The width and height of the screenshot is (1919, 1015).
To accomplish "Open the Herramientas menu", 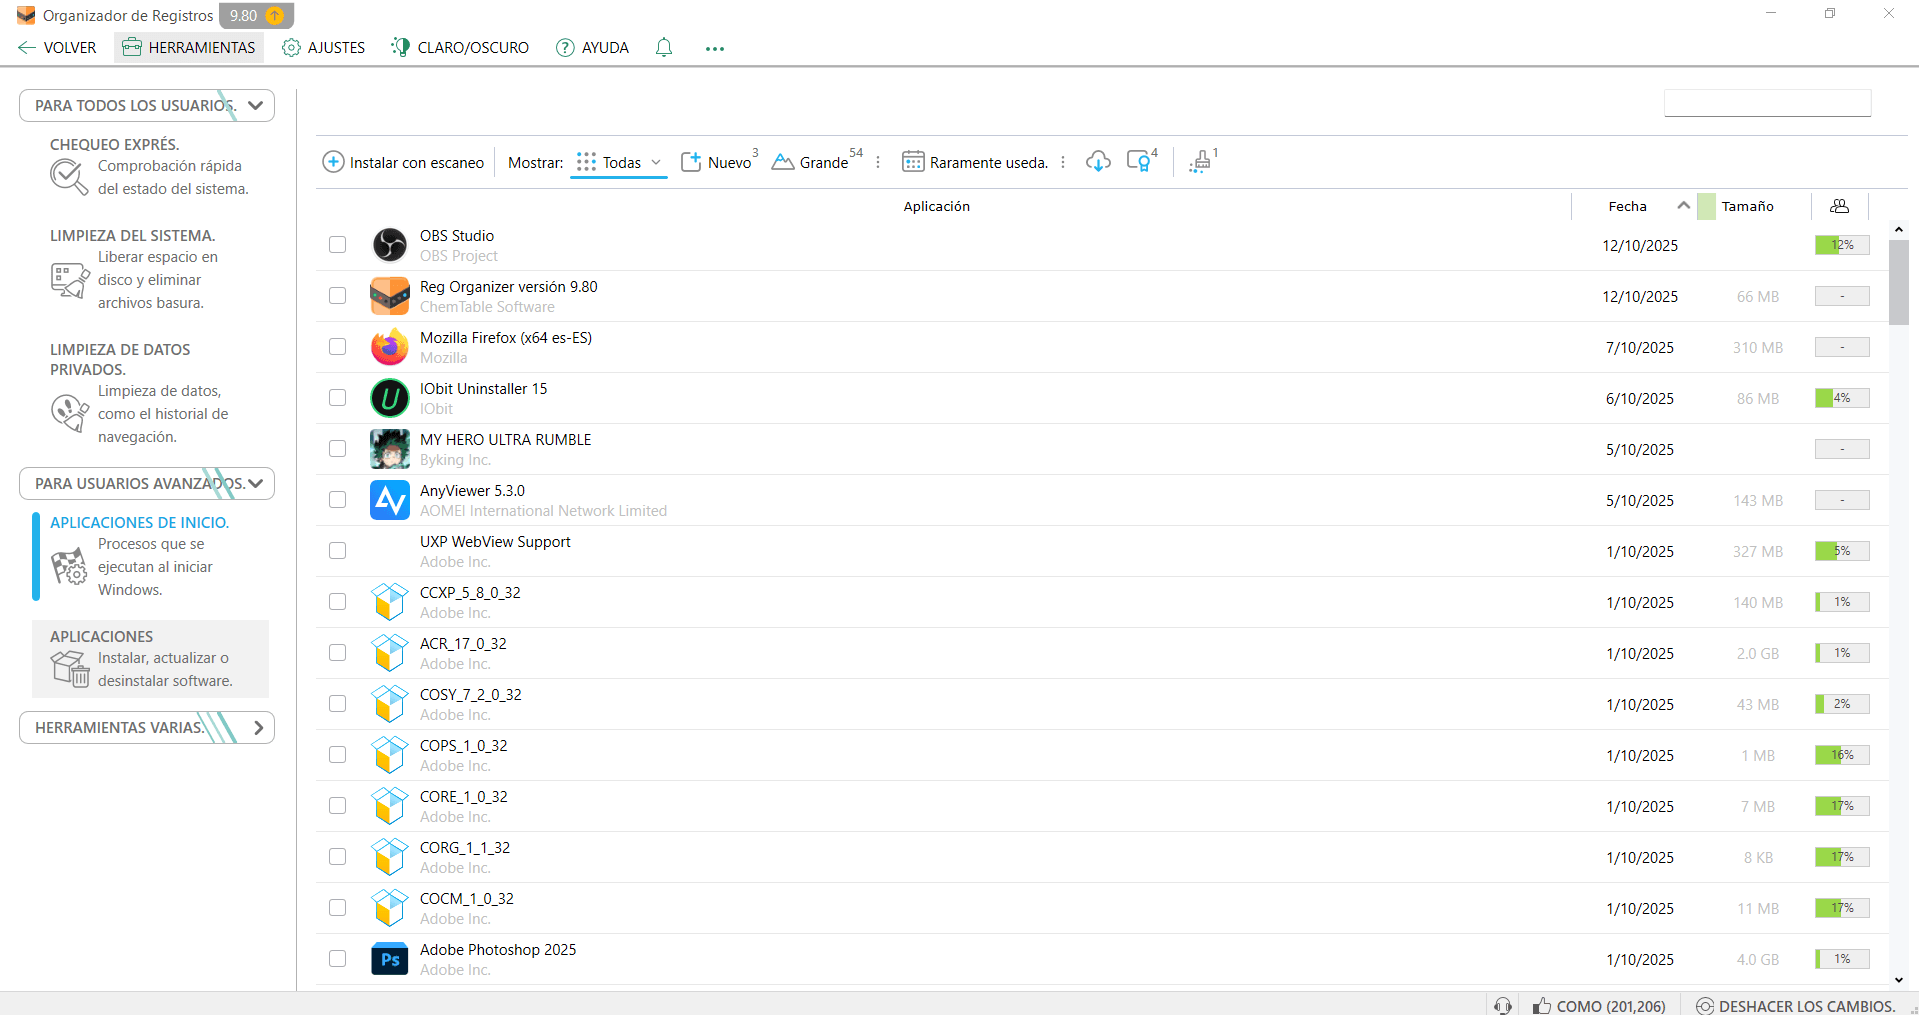I will [x=189, y=47].
